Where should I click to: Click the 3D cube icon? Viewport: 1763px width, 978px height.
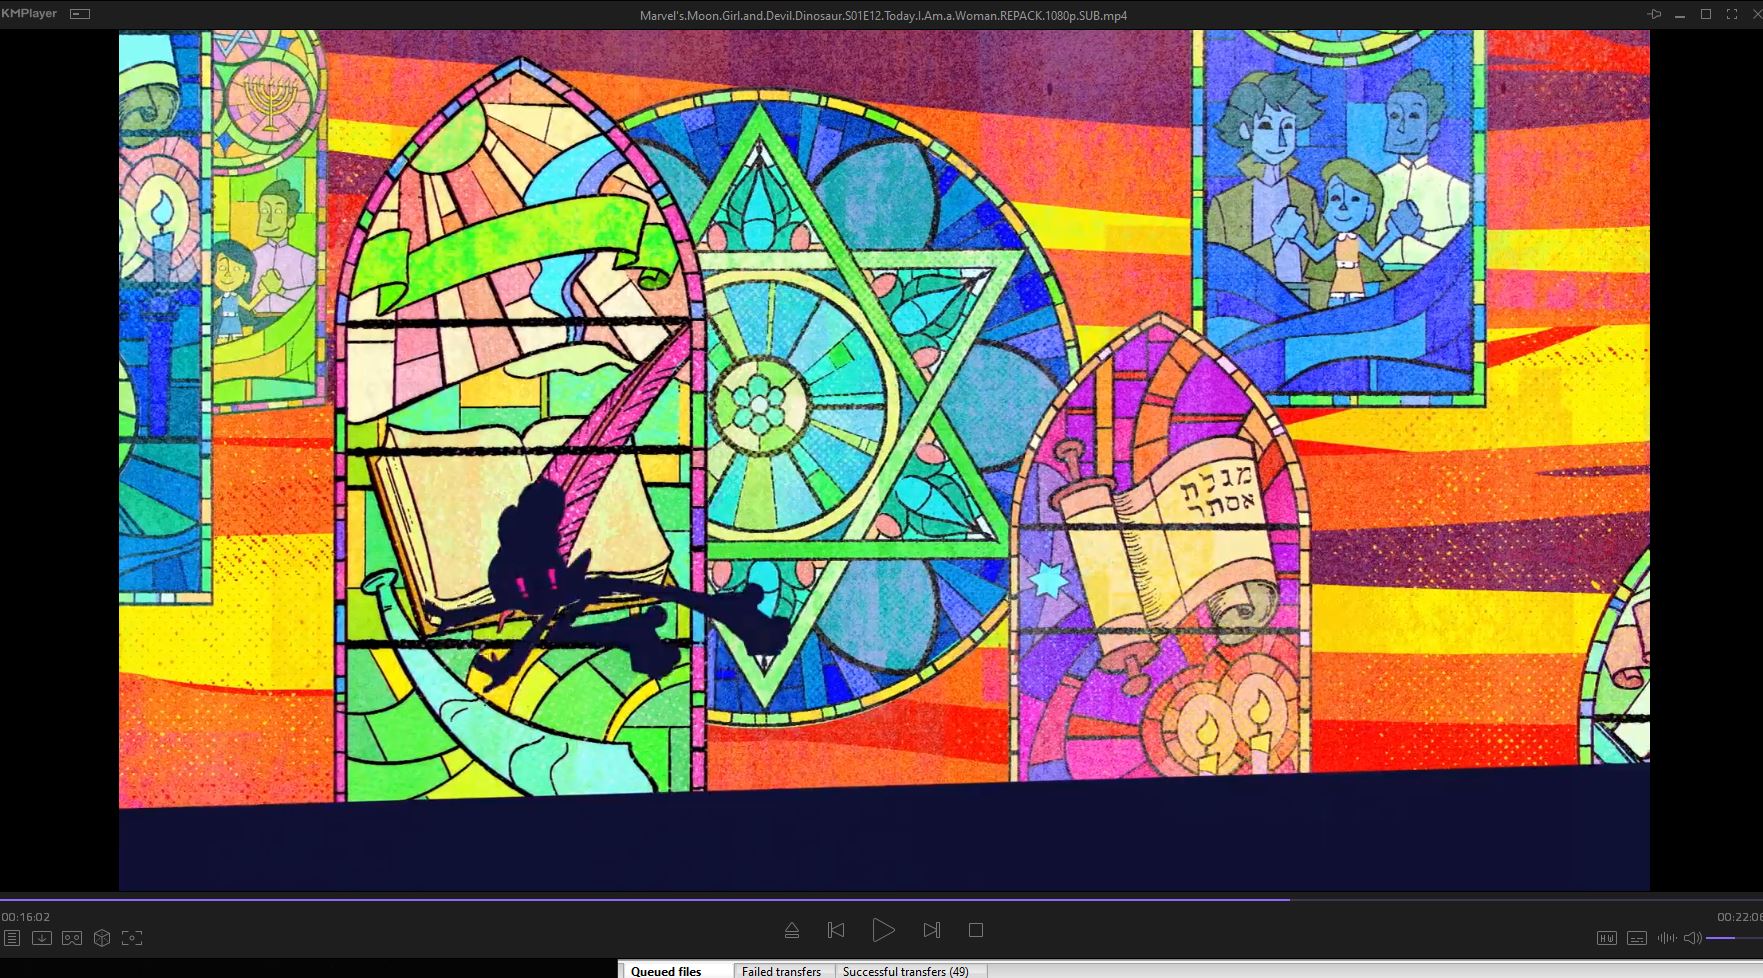click(102, 938)
